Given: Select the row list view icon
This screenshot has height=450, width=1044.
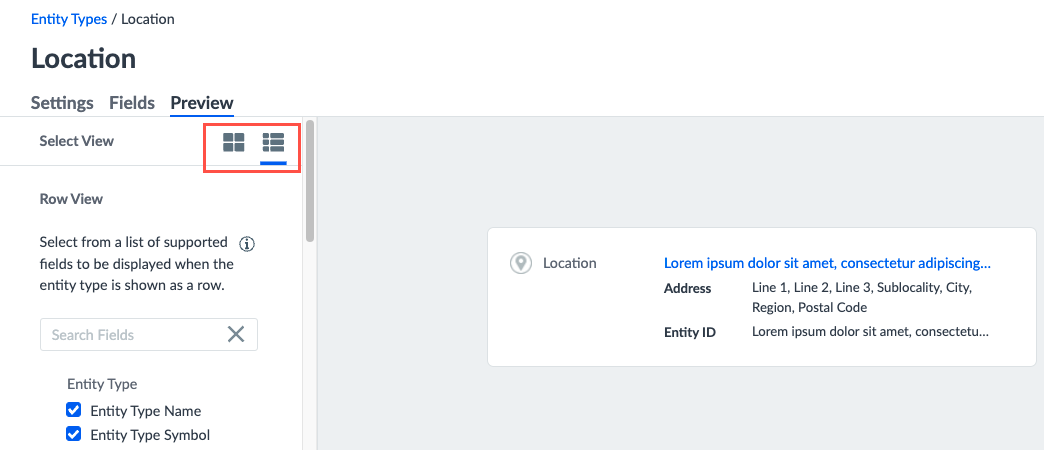Looking at the screenshot, I should coord(274,142).
